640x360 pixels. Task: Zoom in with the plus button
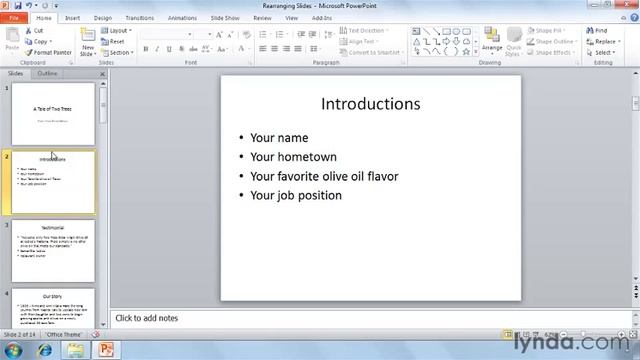pos(621,334)
